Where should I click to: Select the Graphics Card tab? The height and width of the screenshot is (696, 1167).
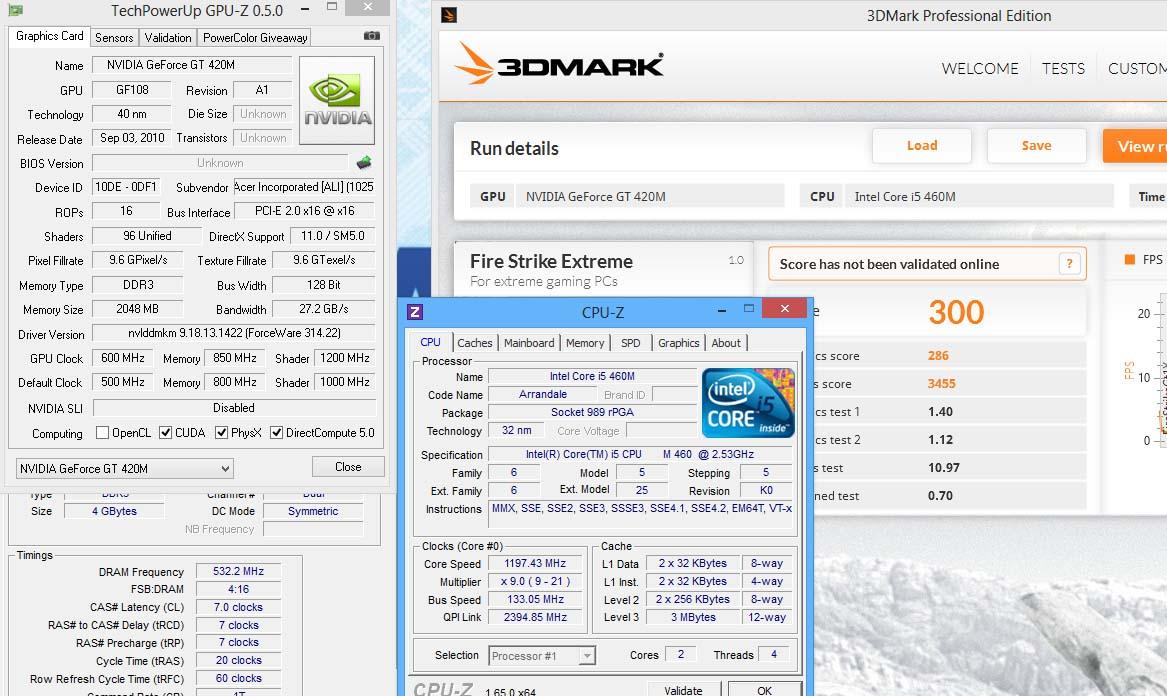(x=49, y=36)
